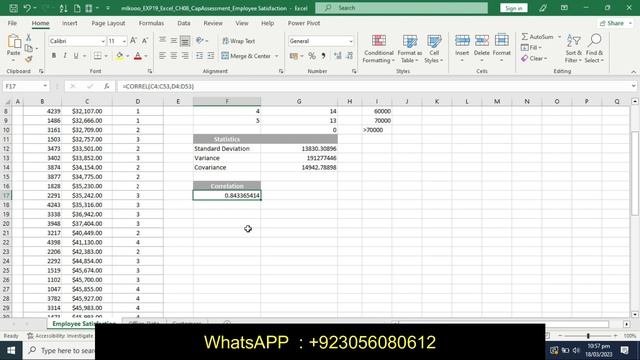Cut selection with scissors icon

29,38
